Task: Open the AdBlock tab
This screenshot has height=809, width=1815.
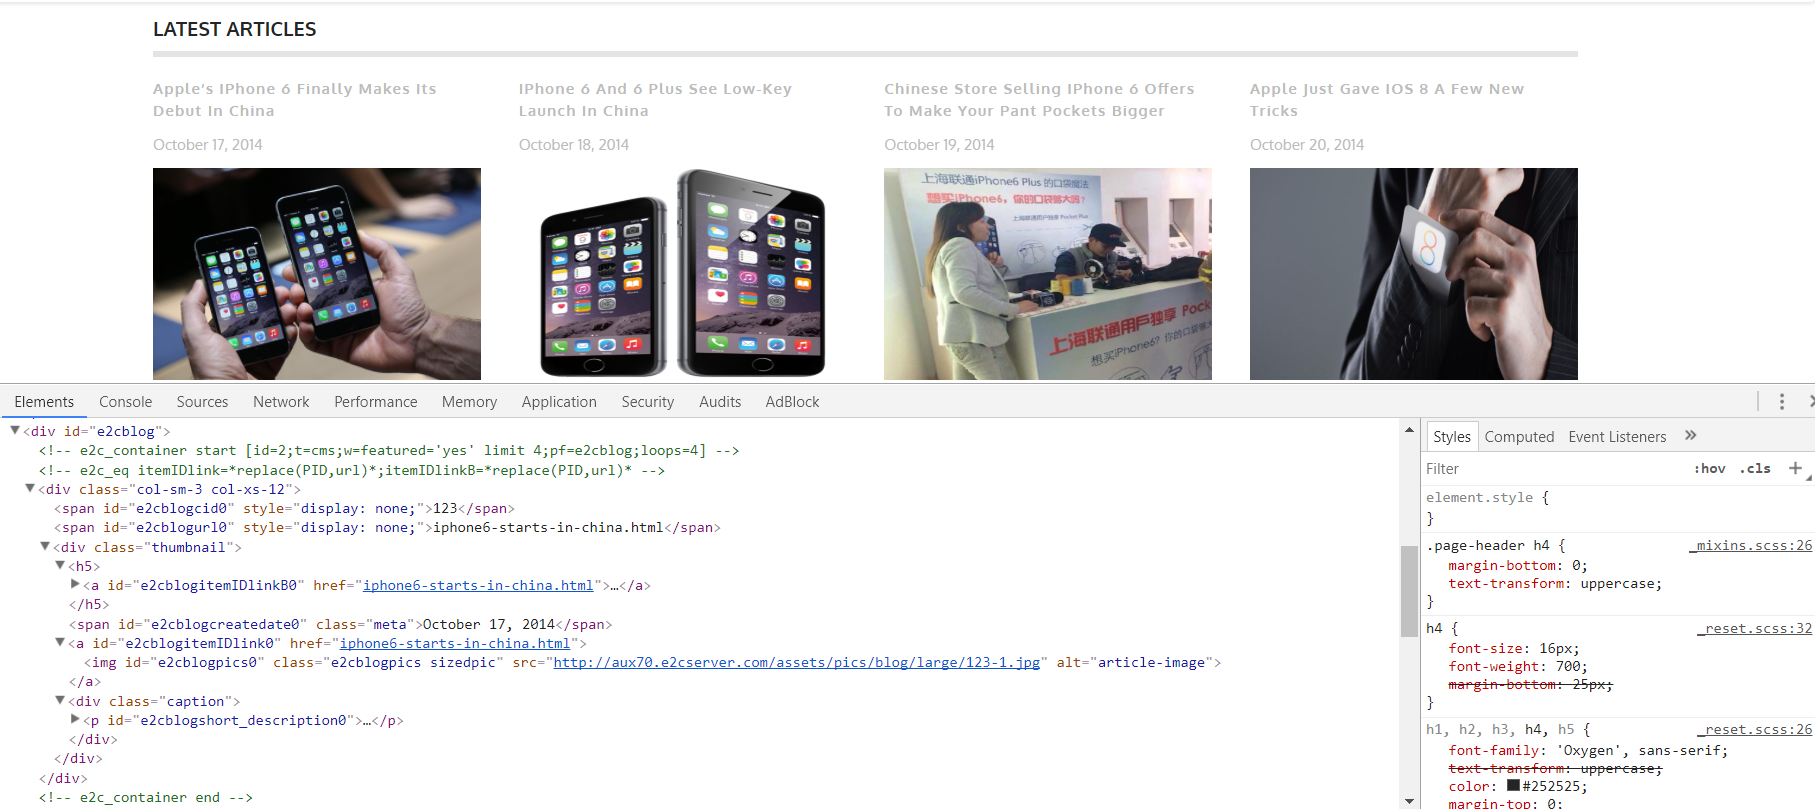Action: point(792,401)
